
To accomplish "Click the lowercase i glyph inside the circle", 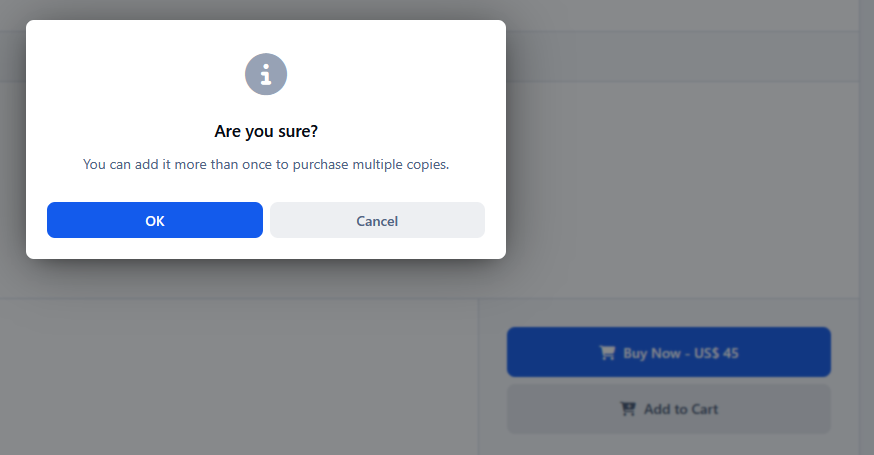I will point(266,75).
